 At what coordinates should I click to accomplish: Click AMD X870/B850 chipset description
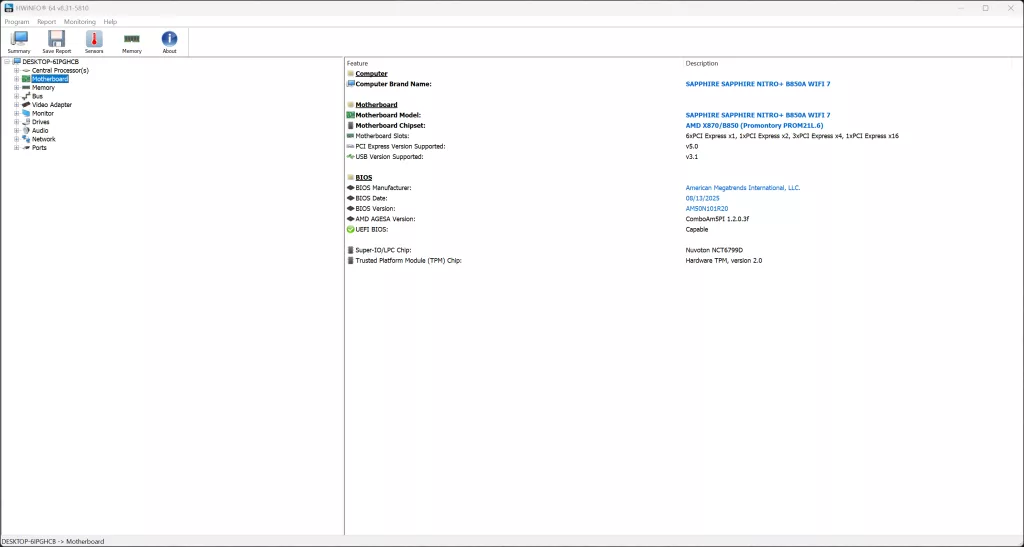[754, 125]
